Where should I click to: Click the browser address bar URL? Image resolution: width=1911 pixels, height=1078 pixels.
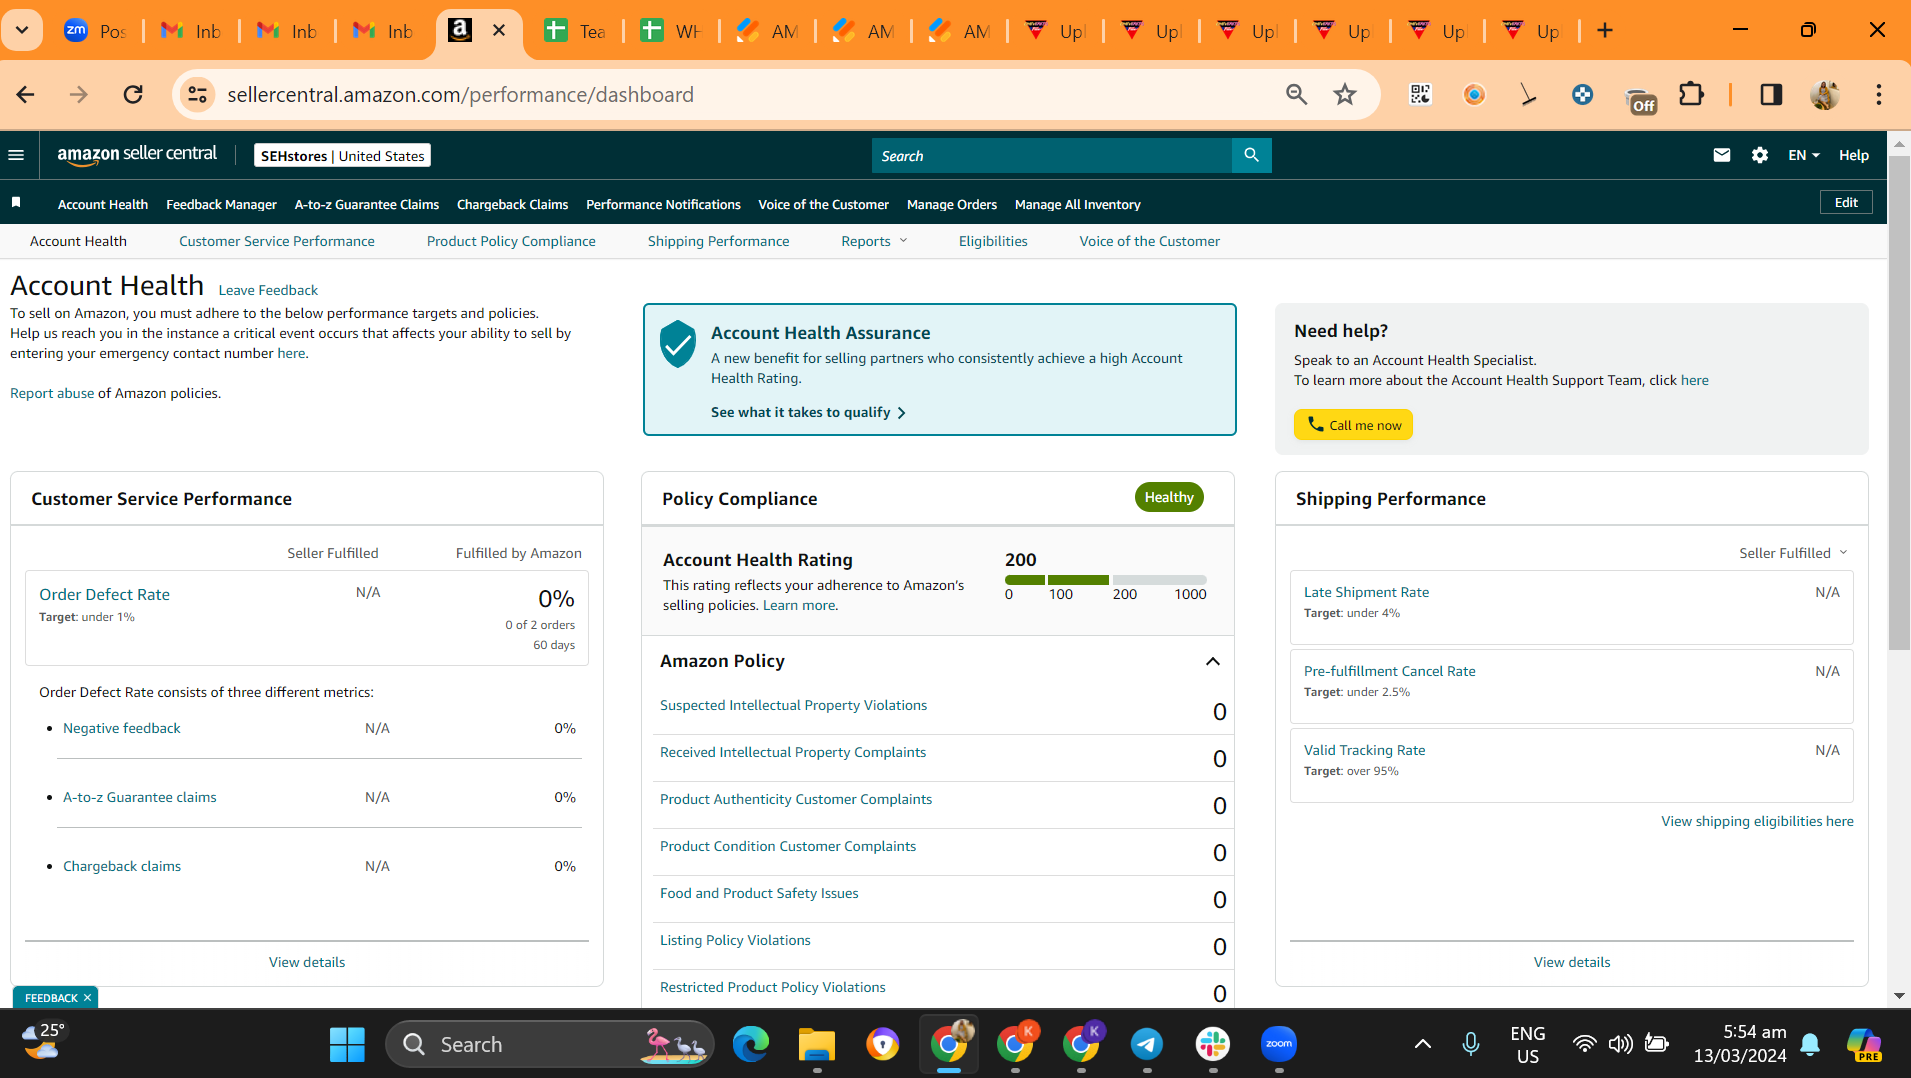(x=460, y=95)
